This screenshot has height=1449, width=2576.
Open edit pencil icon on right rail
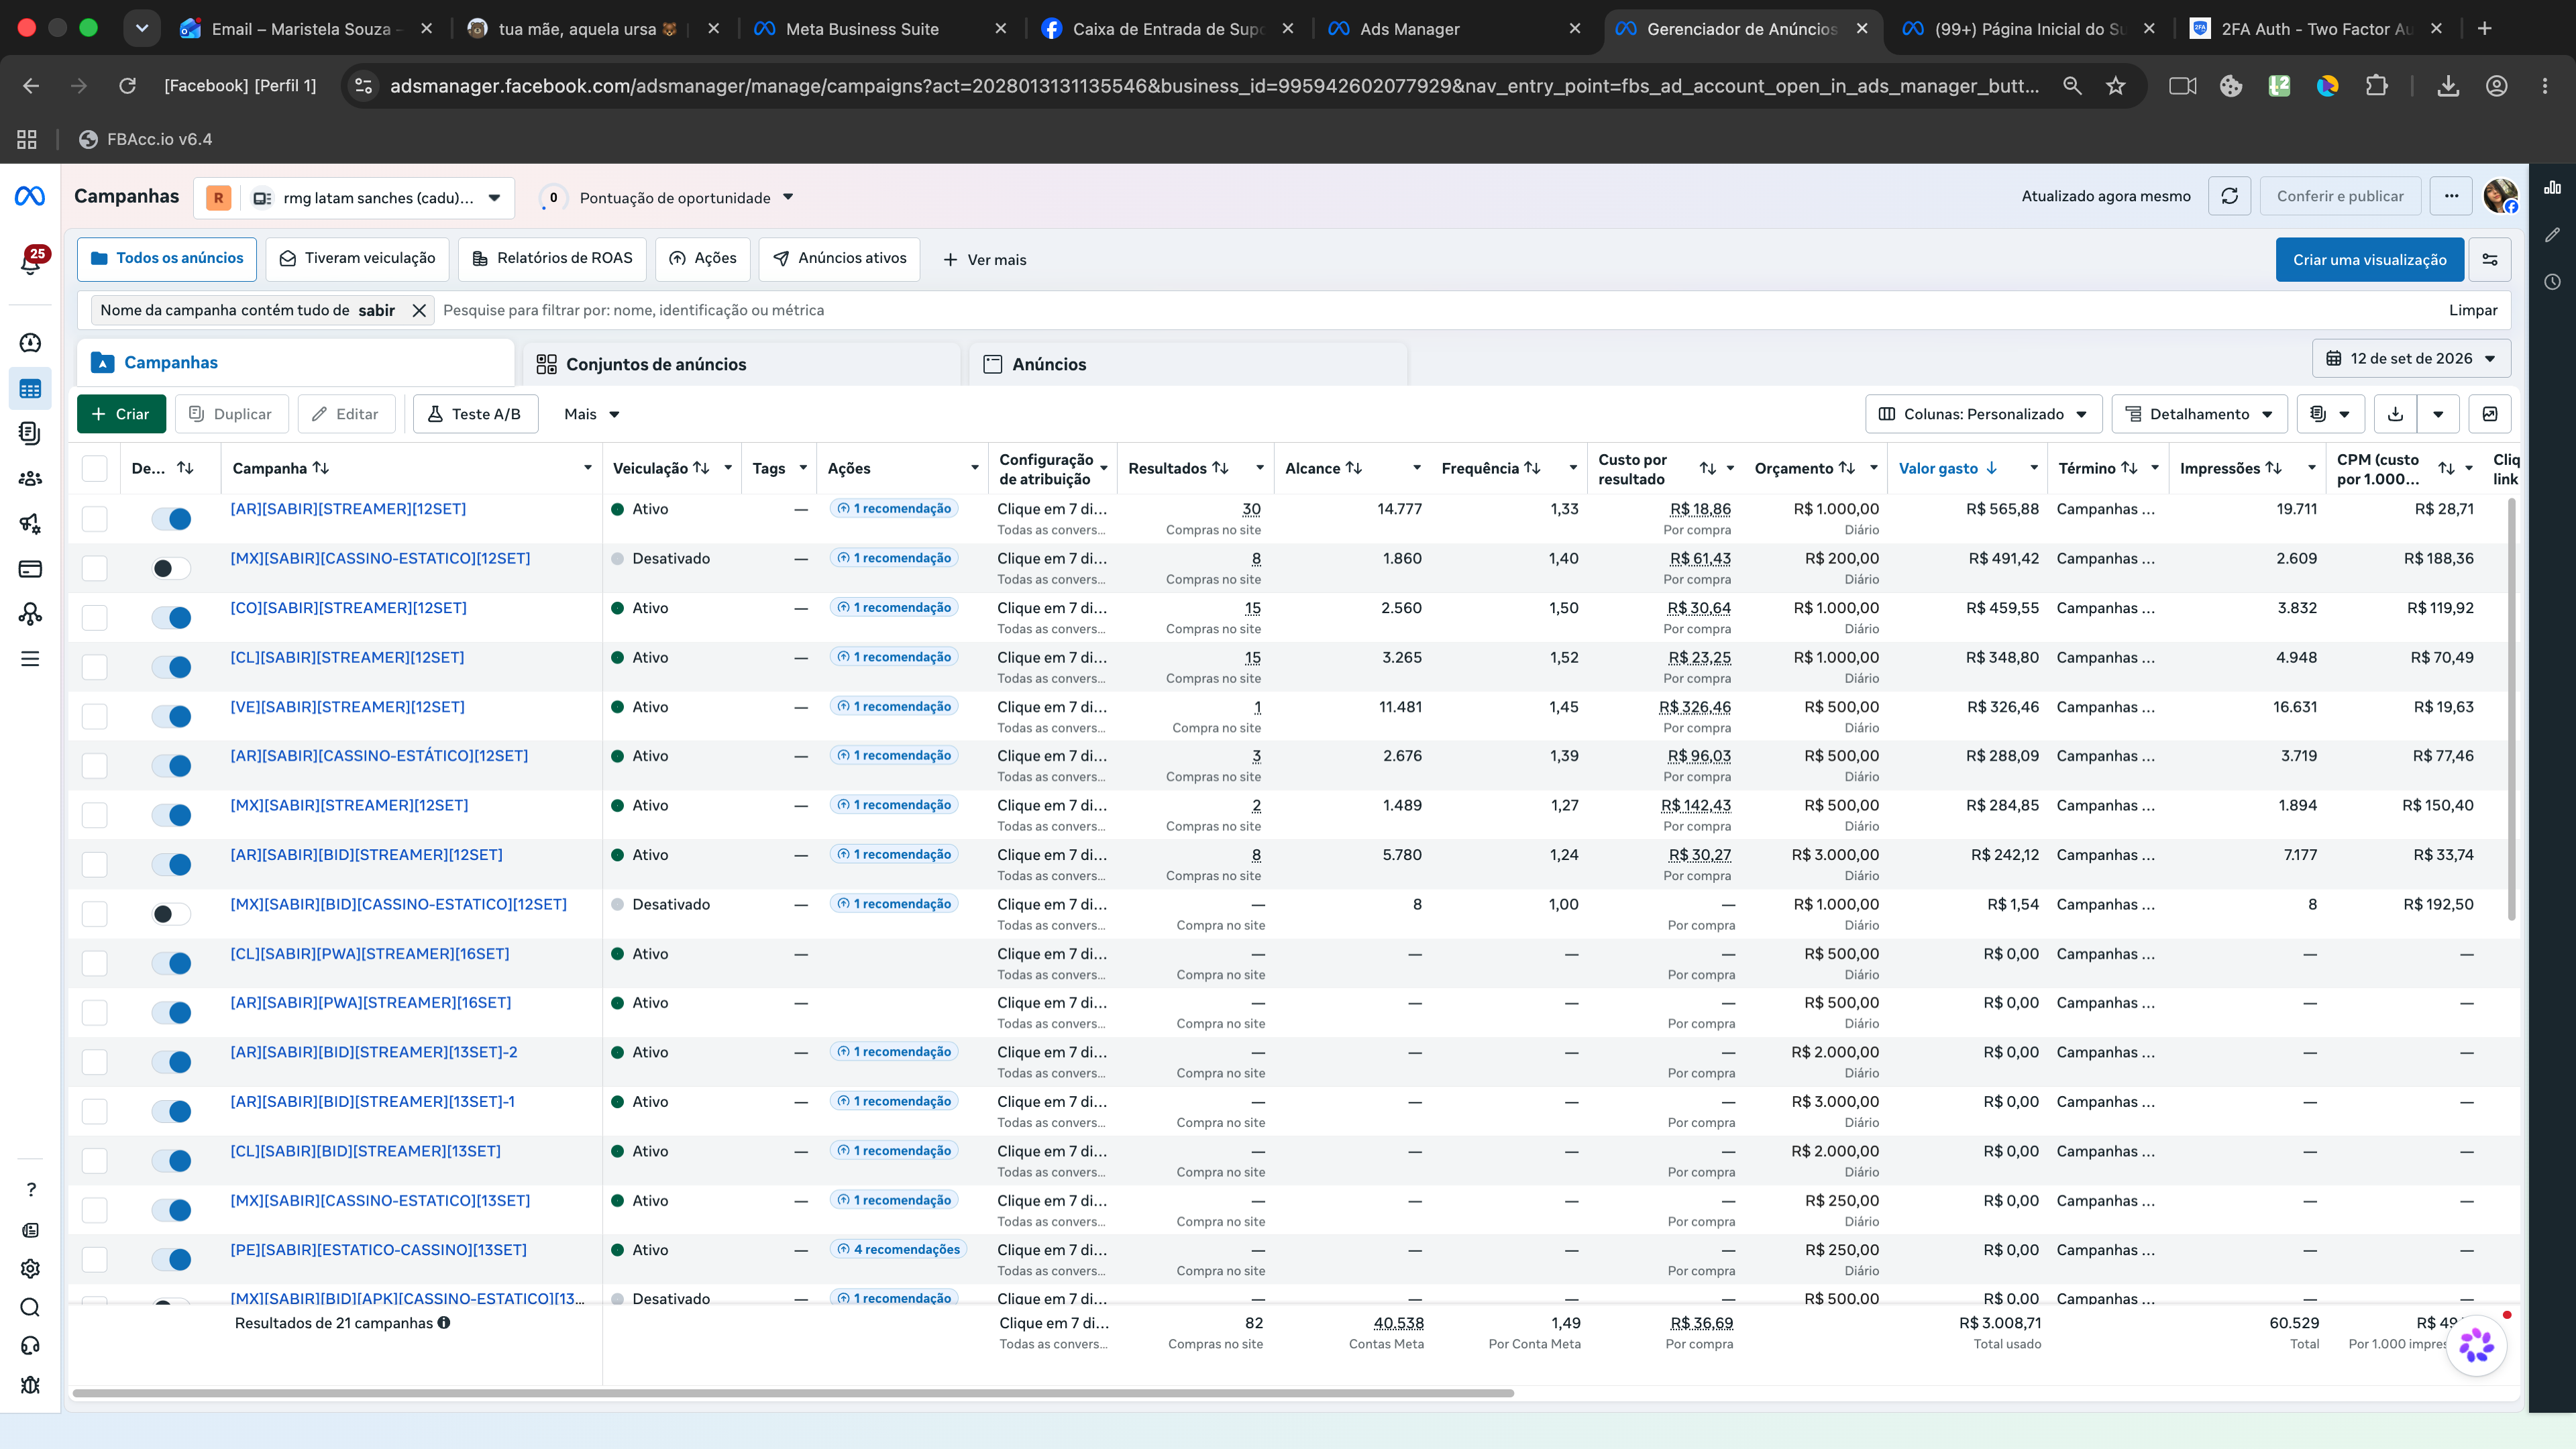click(2552, 235)
